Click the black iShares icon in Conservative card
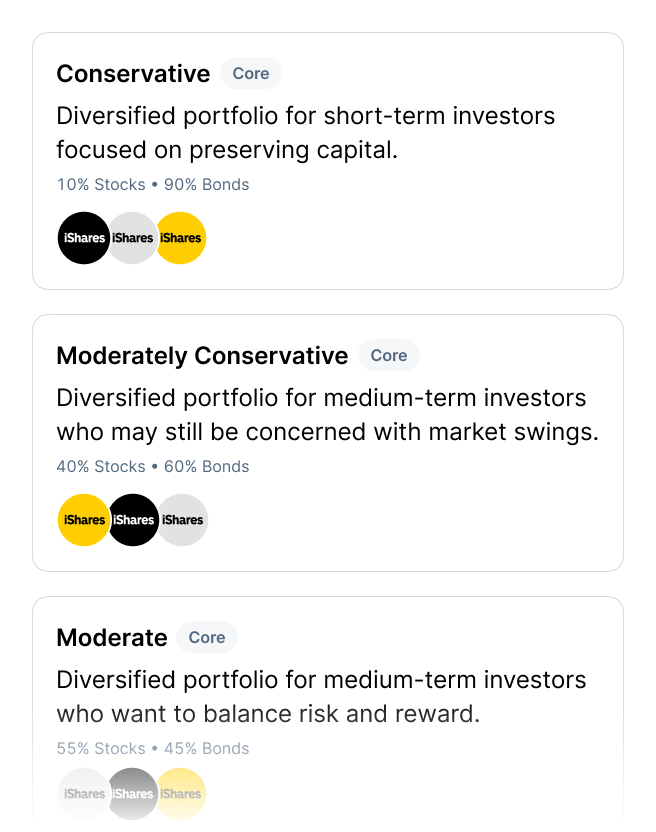Image resolution: width=656 pixels, height=832 pixels. [x=83, y=238]
